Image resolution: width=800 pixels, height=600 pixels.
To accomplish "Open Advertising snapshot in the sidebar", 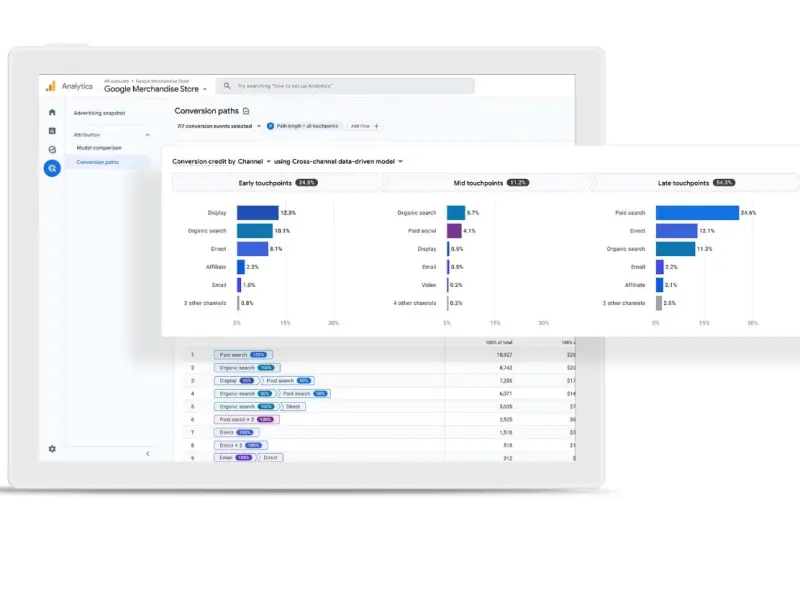I will pos(100,113).
